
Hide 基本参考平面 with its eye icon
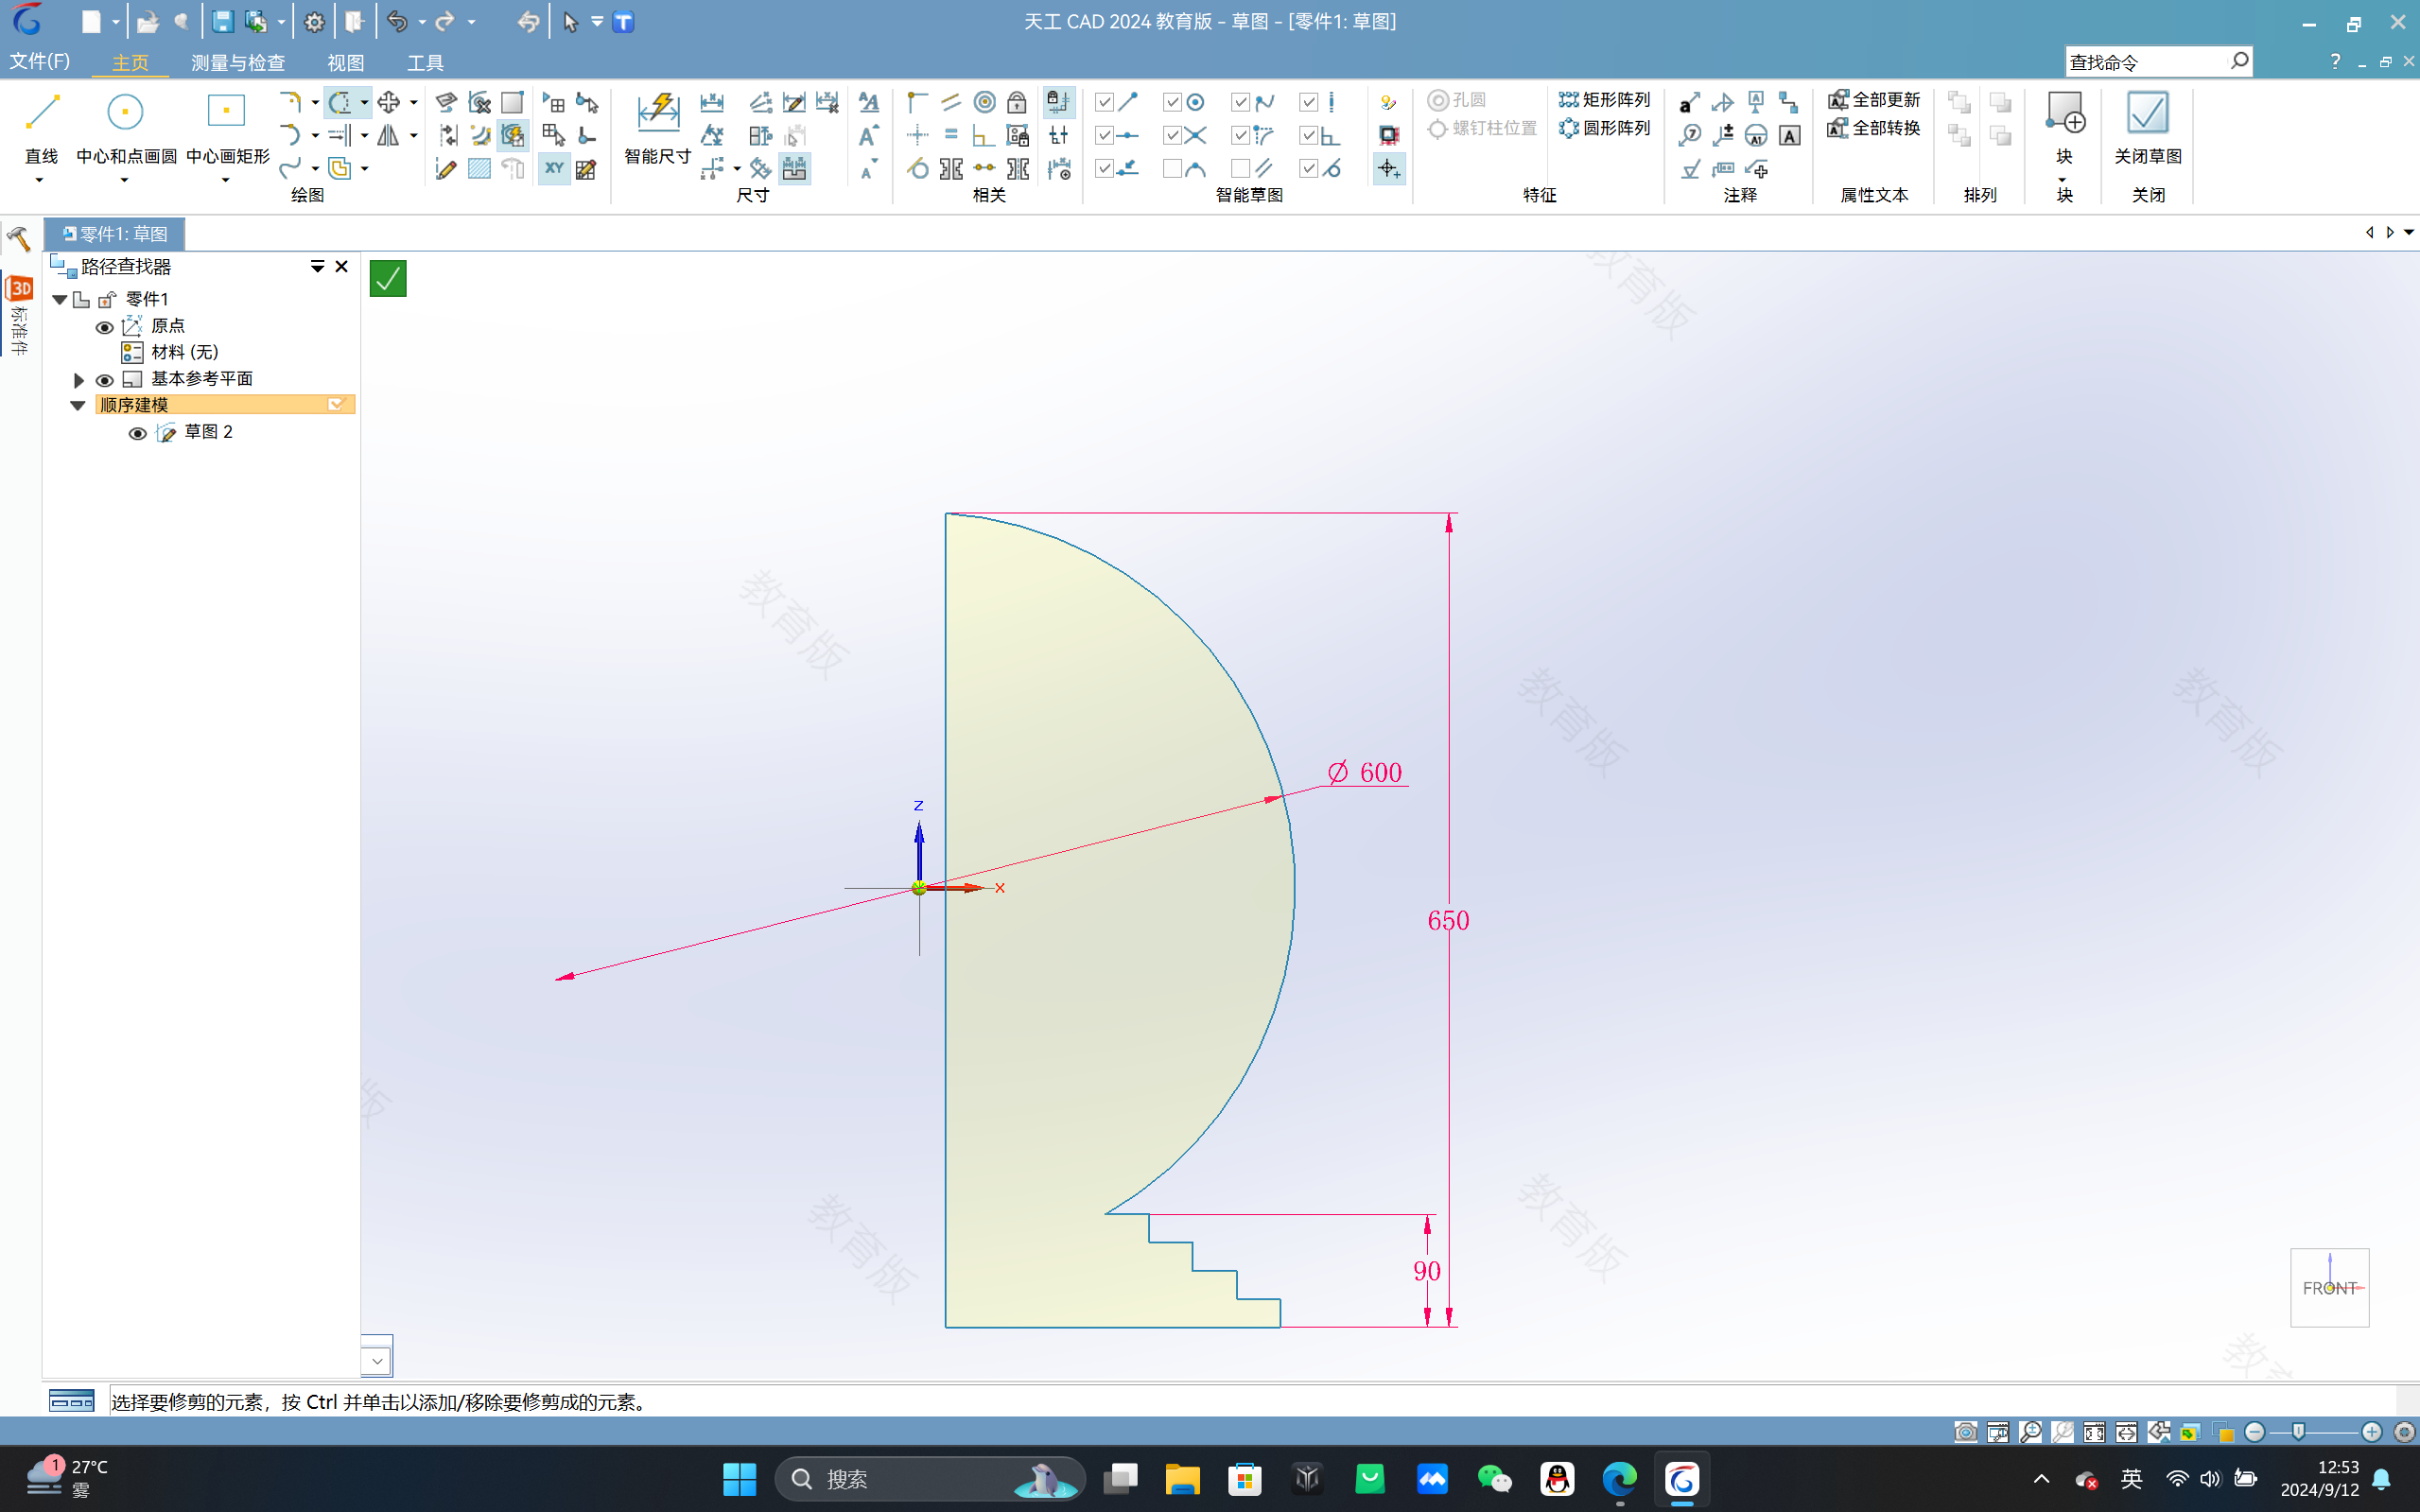coord(104,380)
